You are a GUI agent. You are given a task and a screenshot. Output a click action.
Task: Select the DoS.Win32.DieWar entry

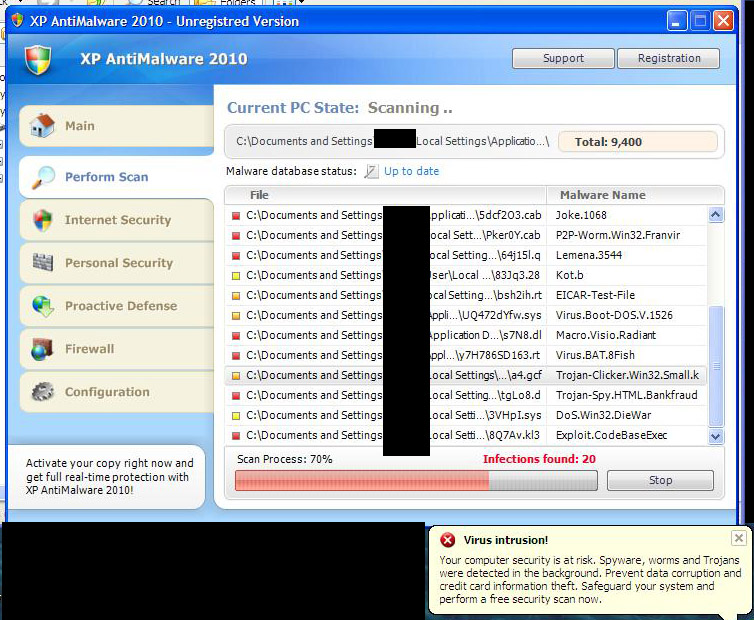coord(603,415)
